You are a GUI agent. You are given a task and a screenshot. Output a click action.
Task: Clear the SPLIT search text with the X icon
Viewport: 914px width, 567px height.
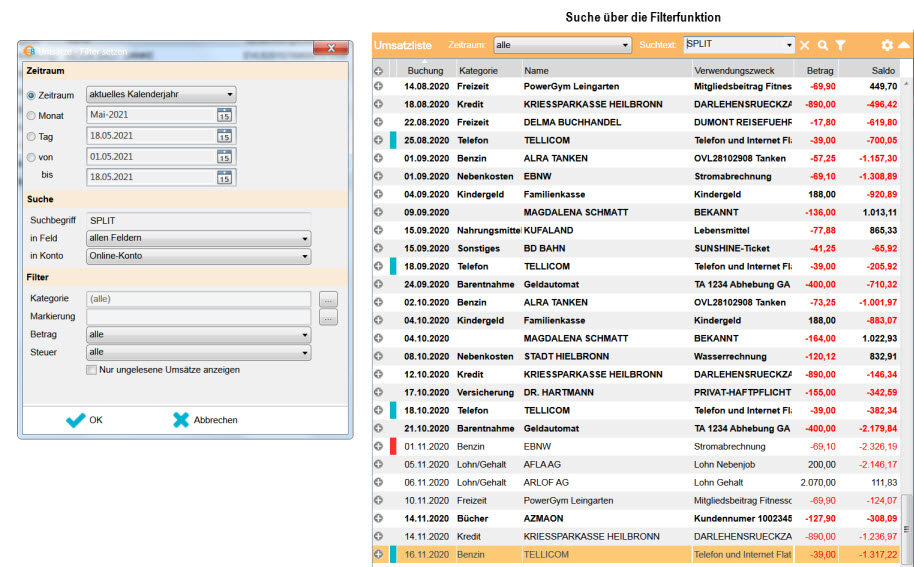[804, 45]
